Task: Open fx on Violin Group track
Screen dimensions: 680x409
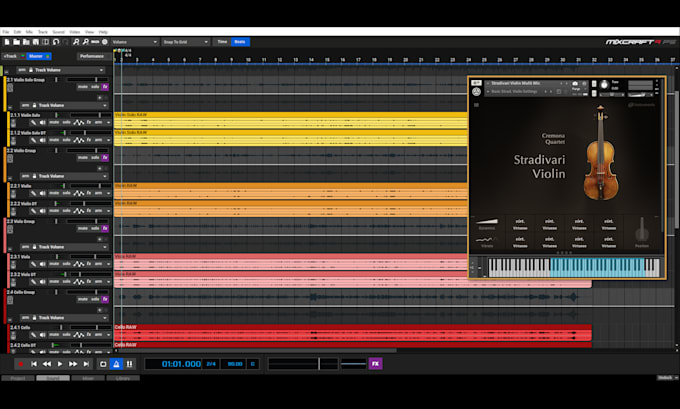Action: [x=105, y=157]
